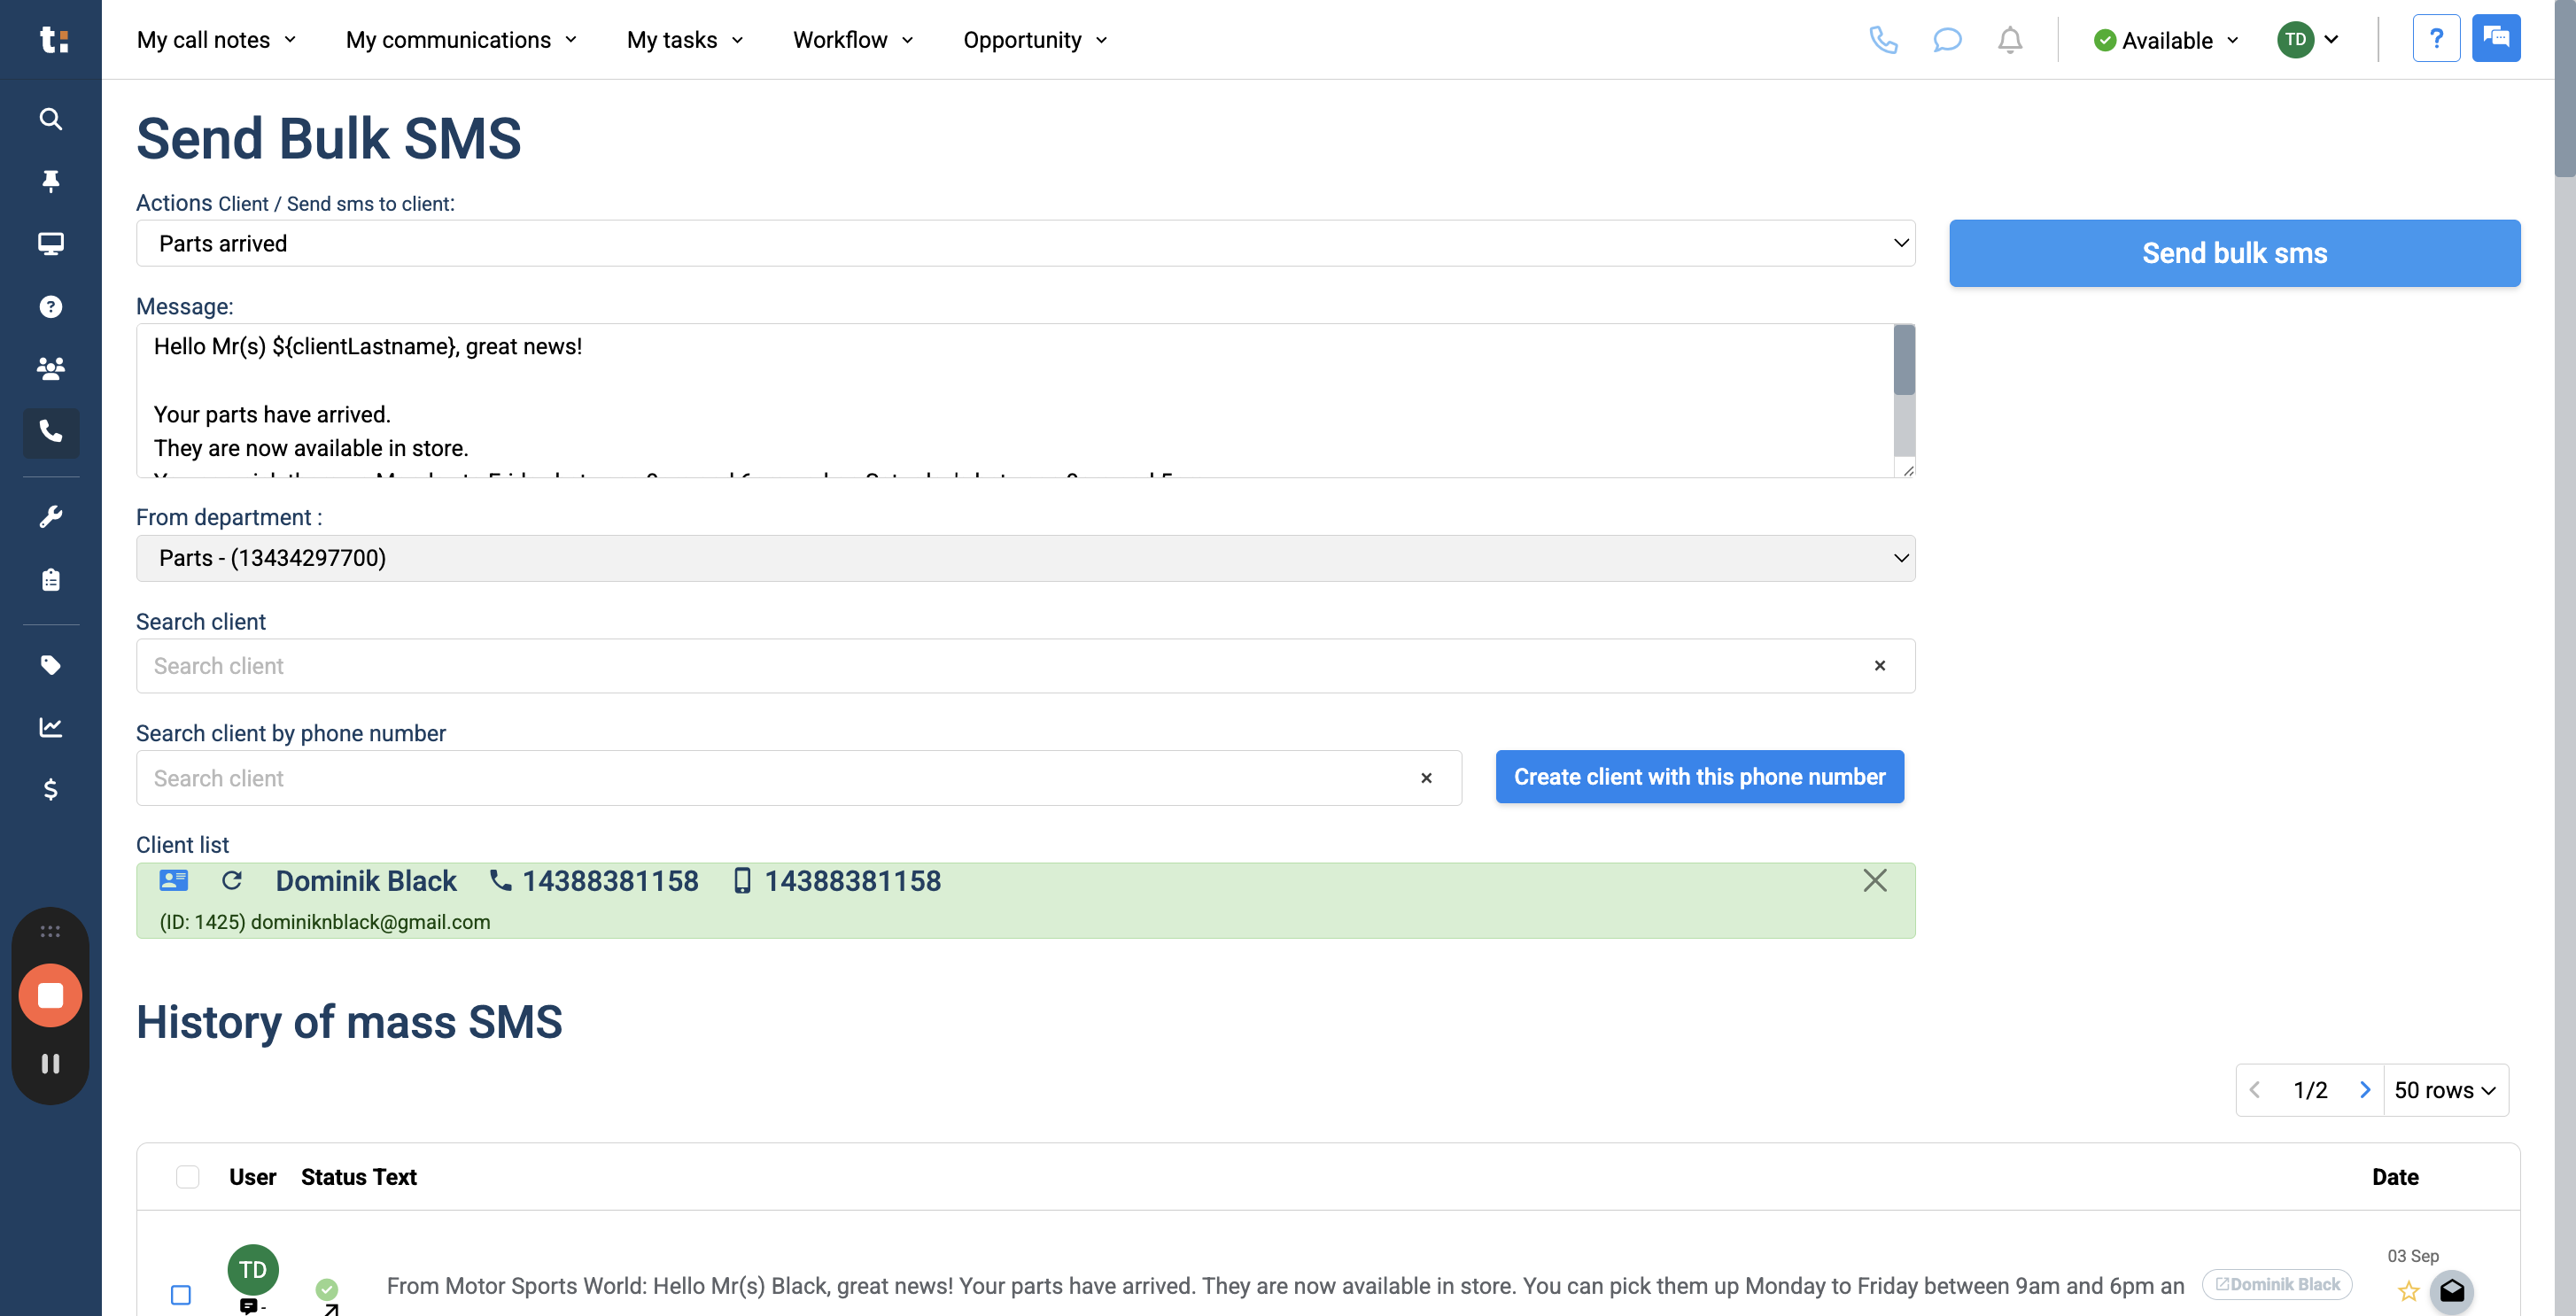This screenshot has width=2576, height=1316.
Task: Refresh Dominik Black's client entry
Action: (232, 881)
